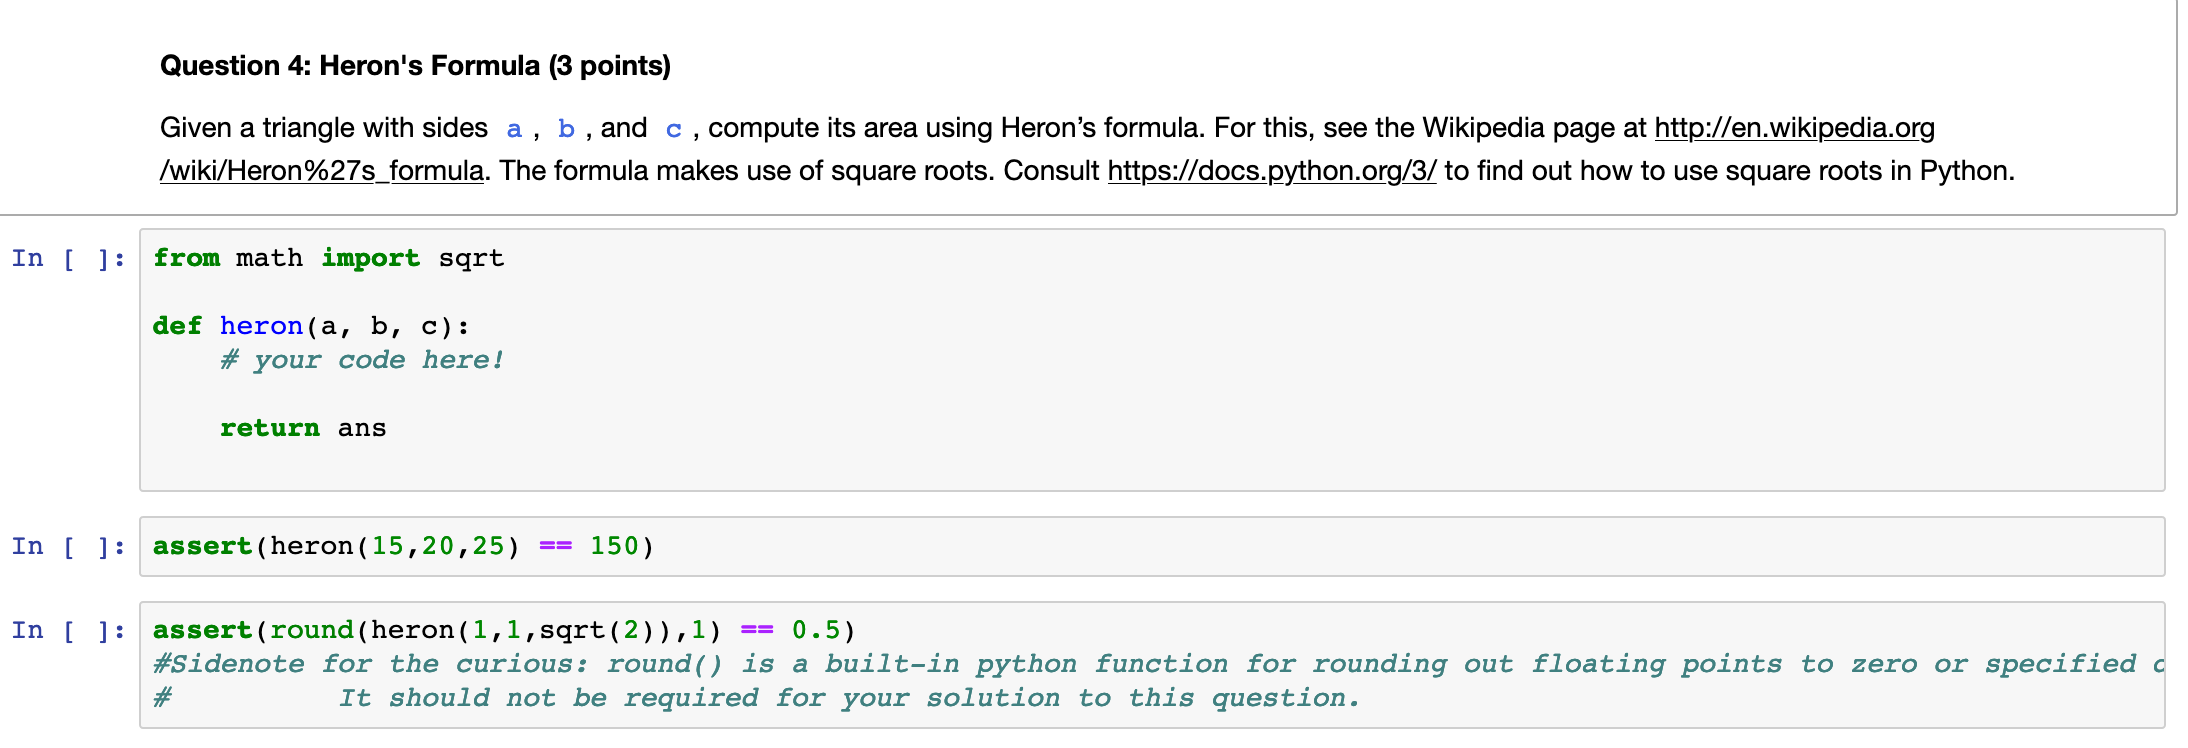Click the 'from math import sqrt' line
Screen dimensions: 2188x748
click(x=328, y=258)
